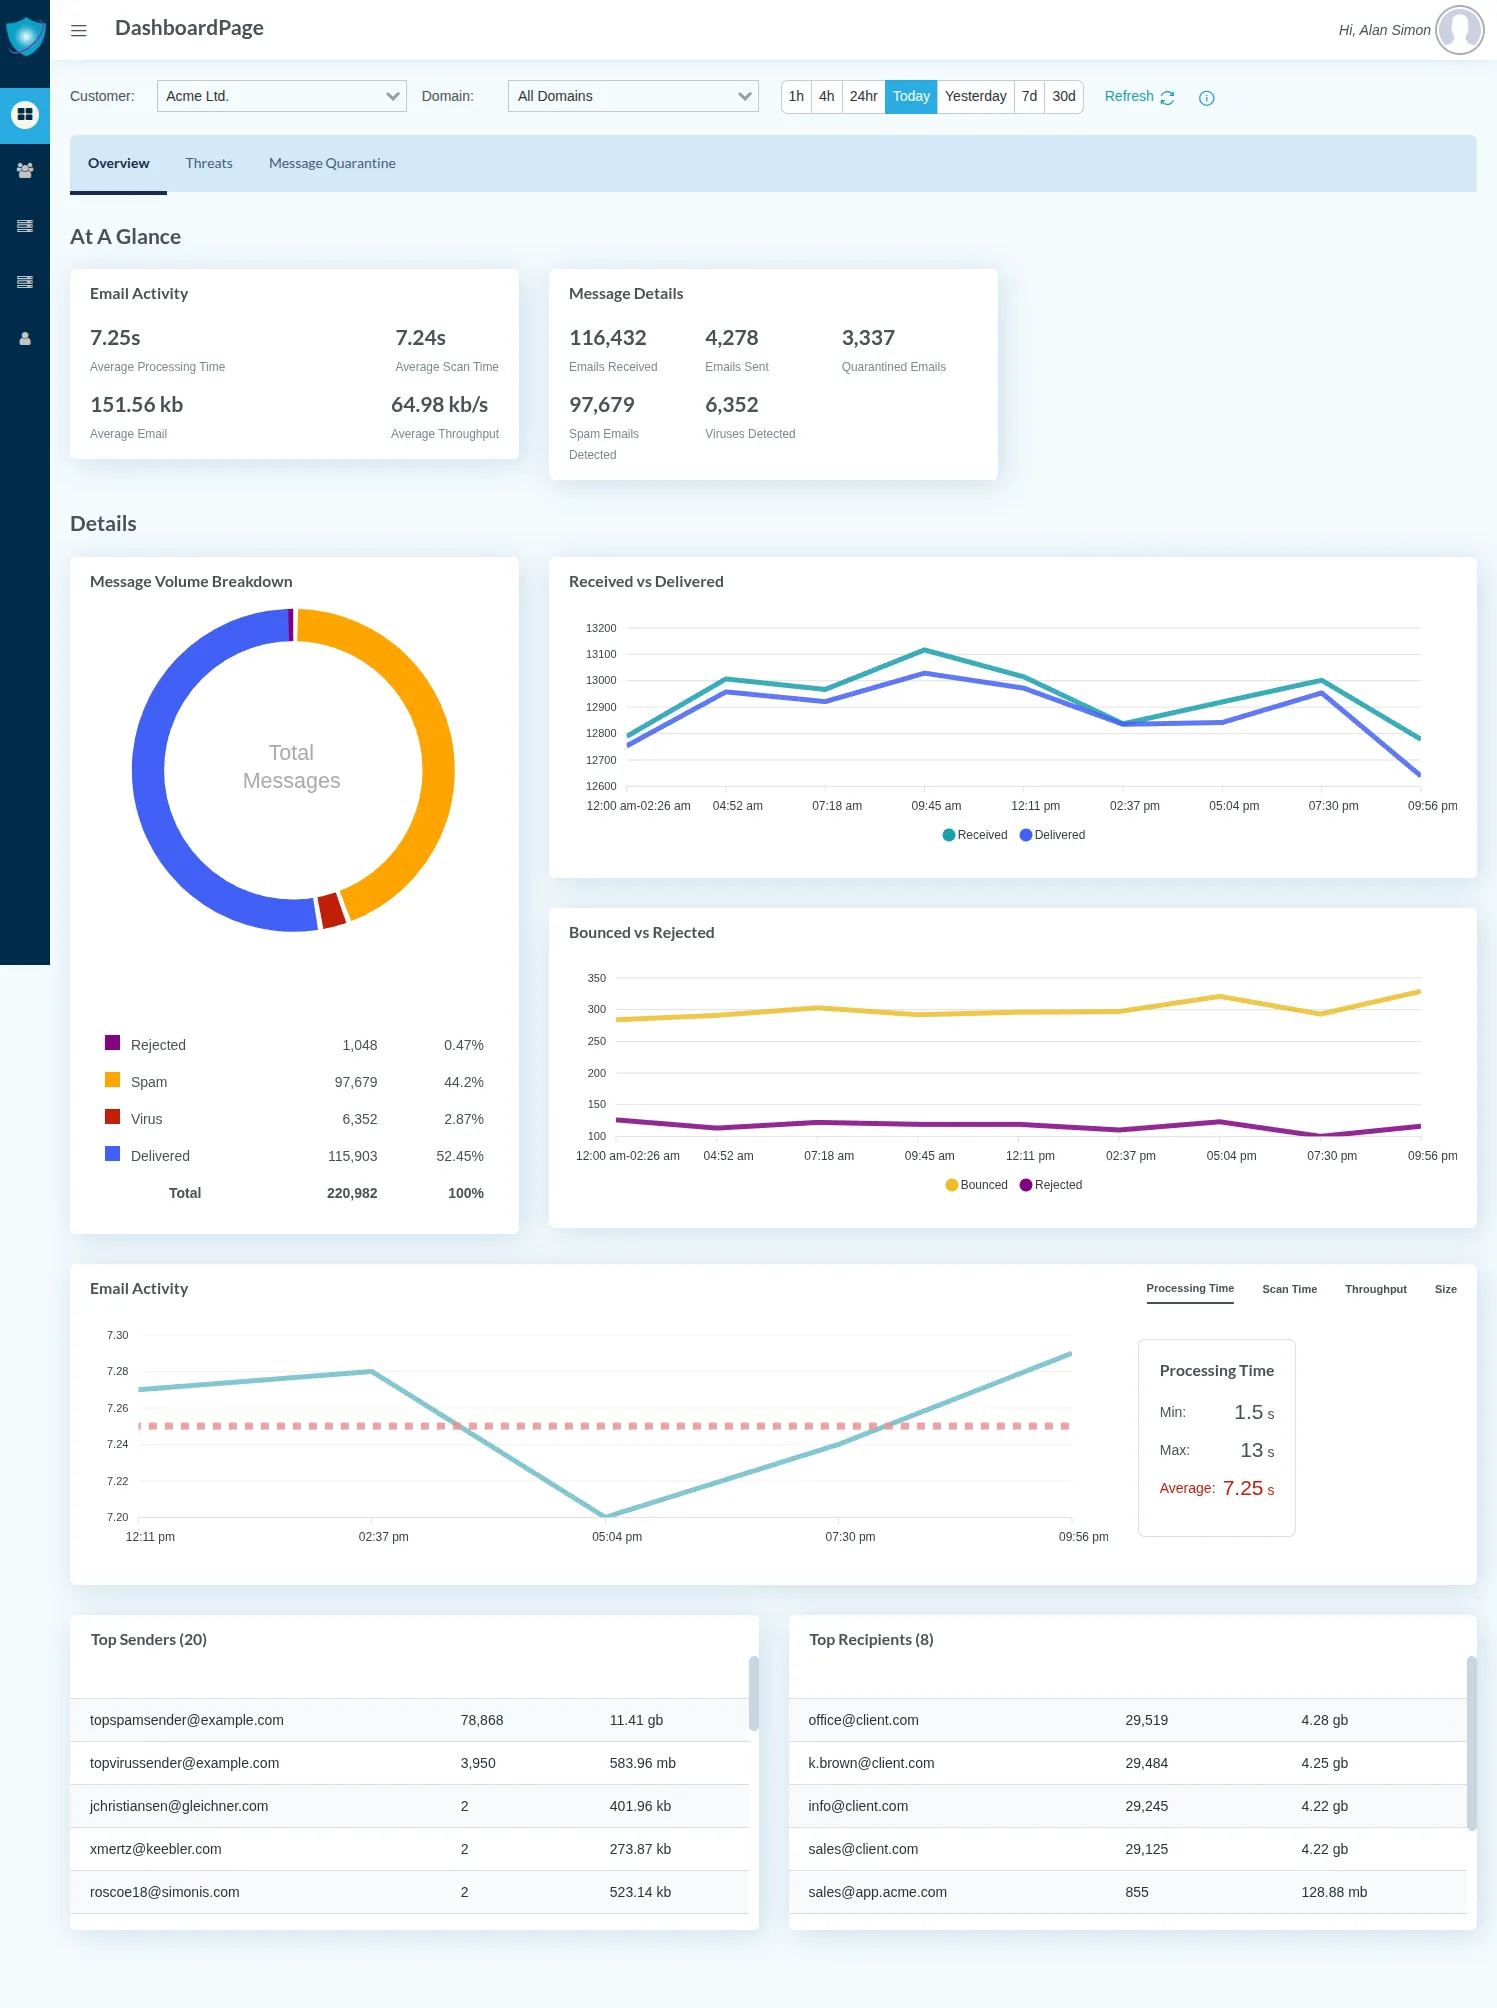This screenshot has height=2008, width=1497.
Task: Open the Customer dropdown showing Acme Ltd.
Action: [281, 96]
